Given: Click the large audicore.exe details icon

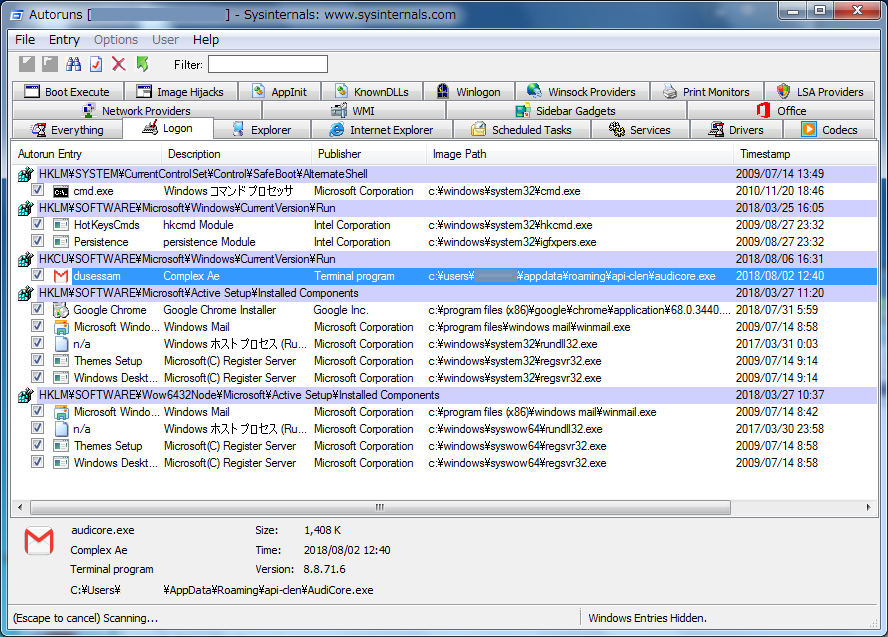Looking at the screenshot, I should tap(39, 541).
